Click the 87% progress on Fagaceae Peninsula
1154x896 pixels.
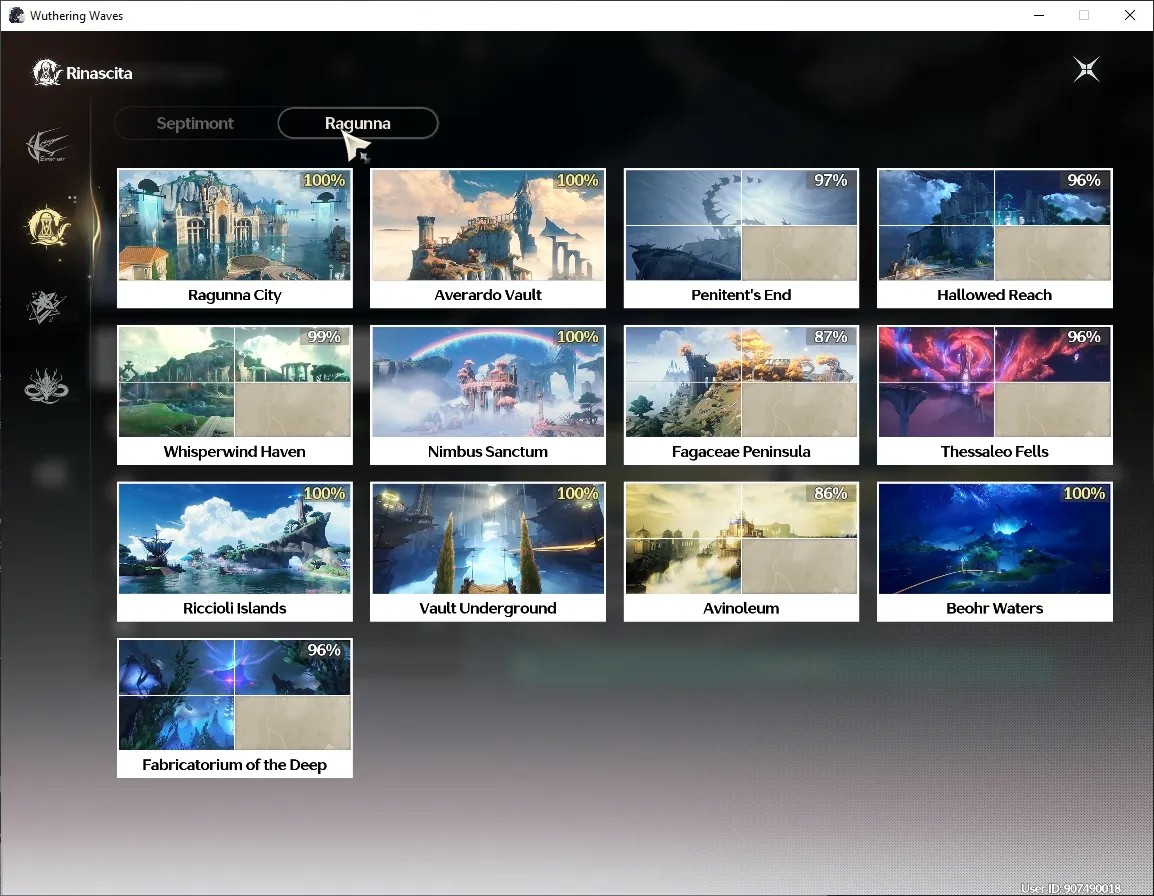click(830, 337)
